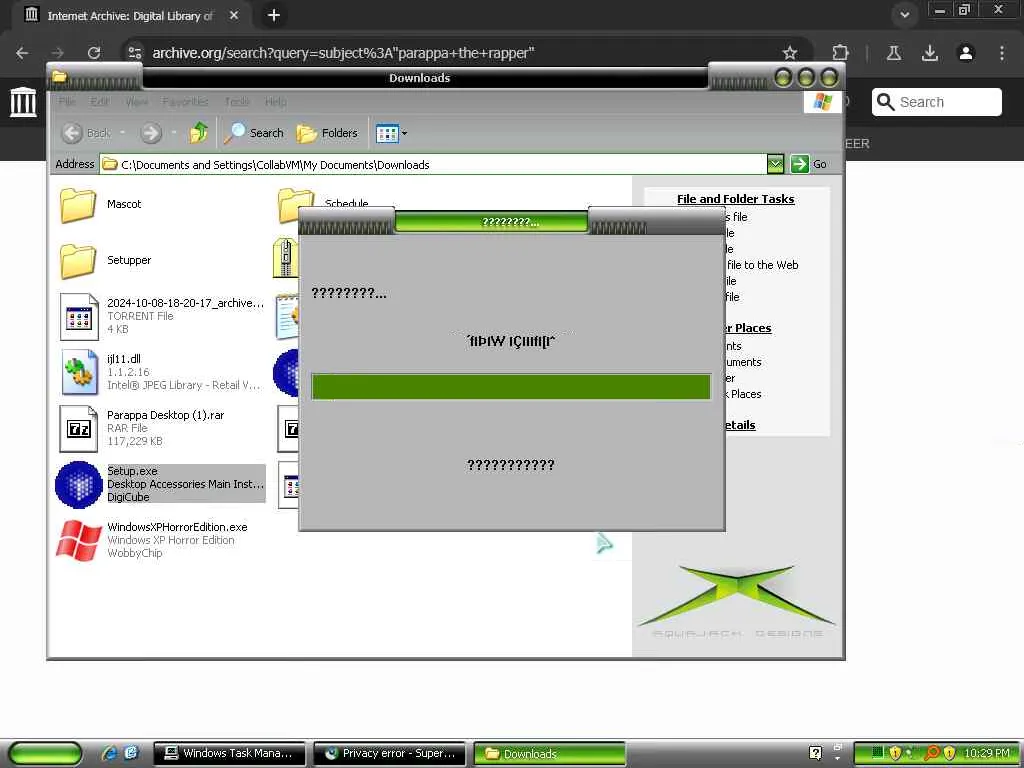
Task: Launch Internet Explorer quick launch icon
Action: coord(110,753)
